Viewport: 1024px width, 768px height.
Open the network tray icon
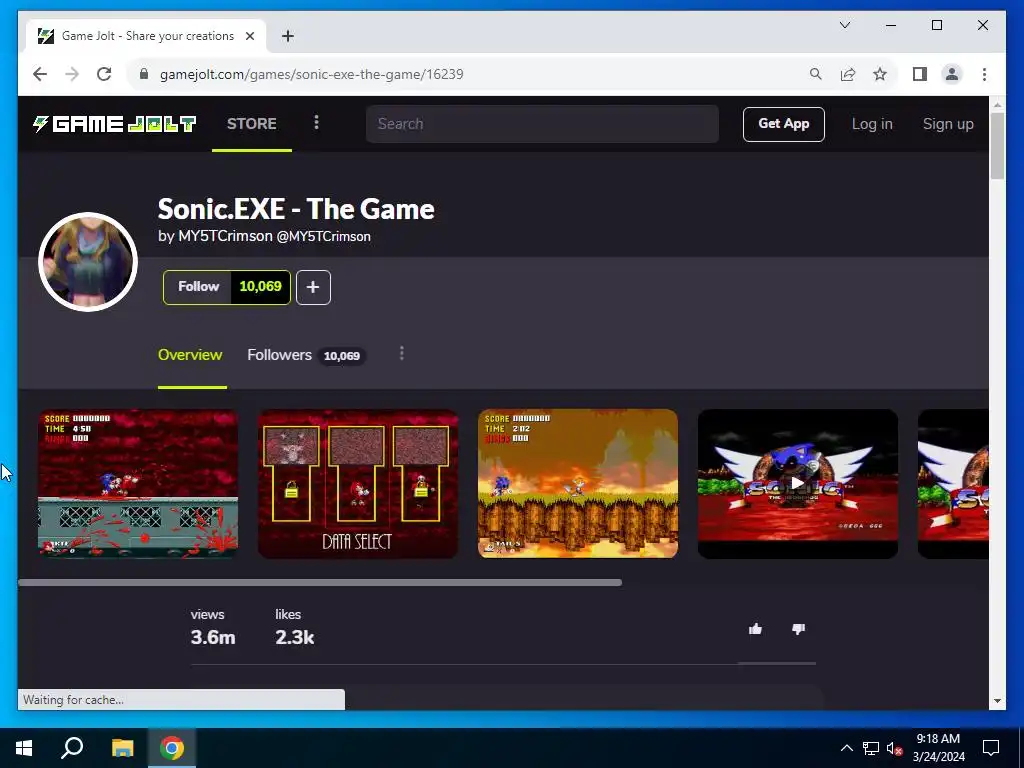click(871, 748)
